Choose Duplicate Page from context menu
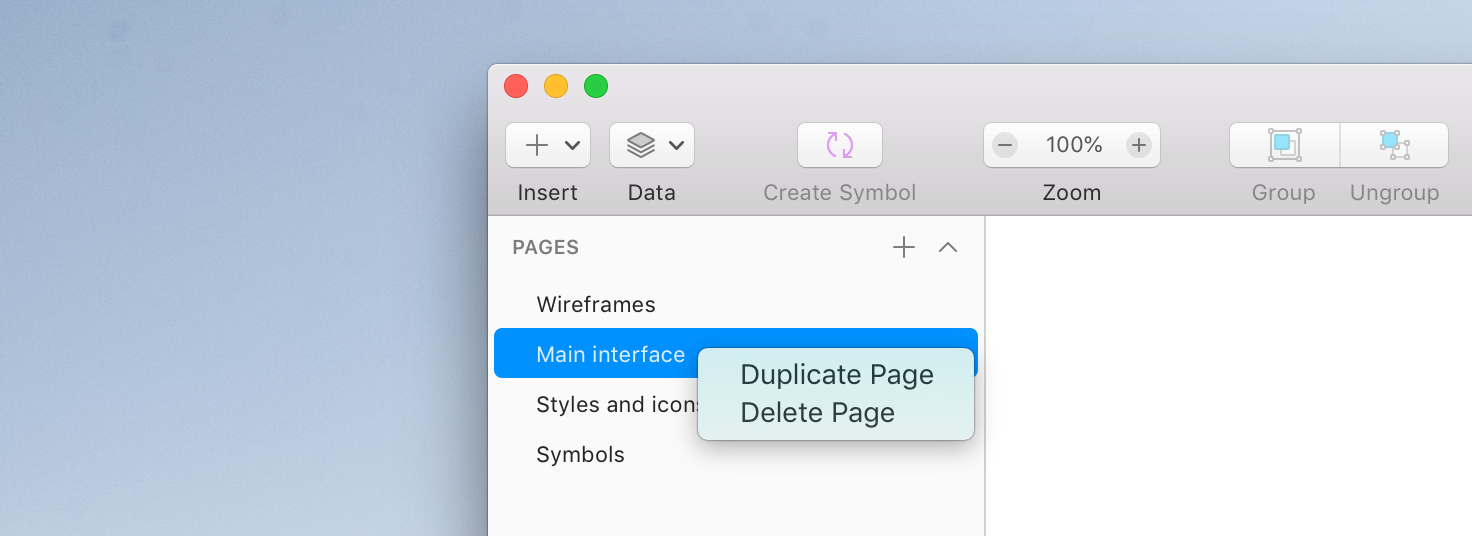This screenshot has height=536, width=1472. click(x=836, y=374)
